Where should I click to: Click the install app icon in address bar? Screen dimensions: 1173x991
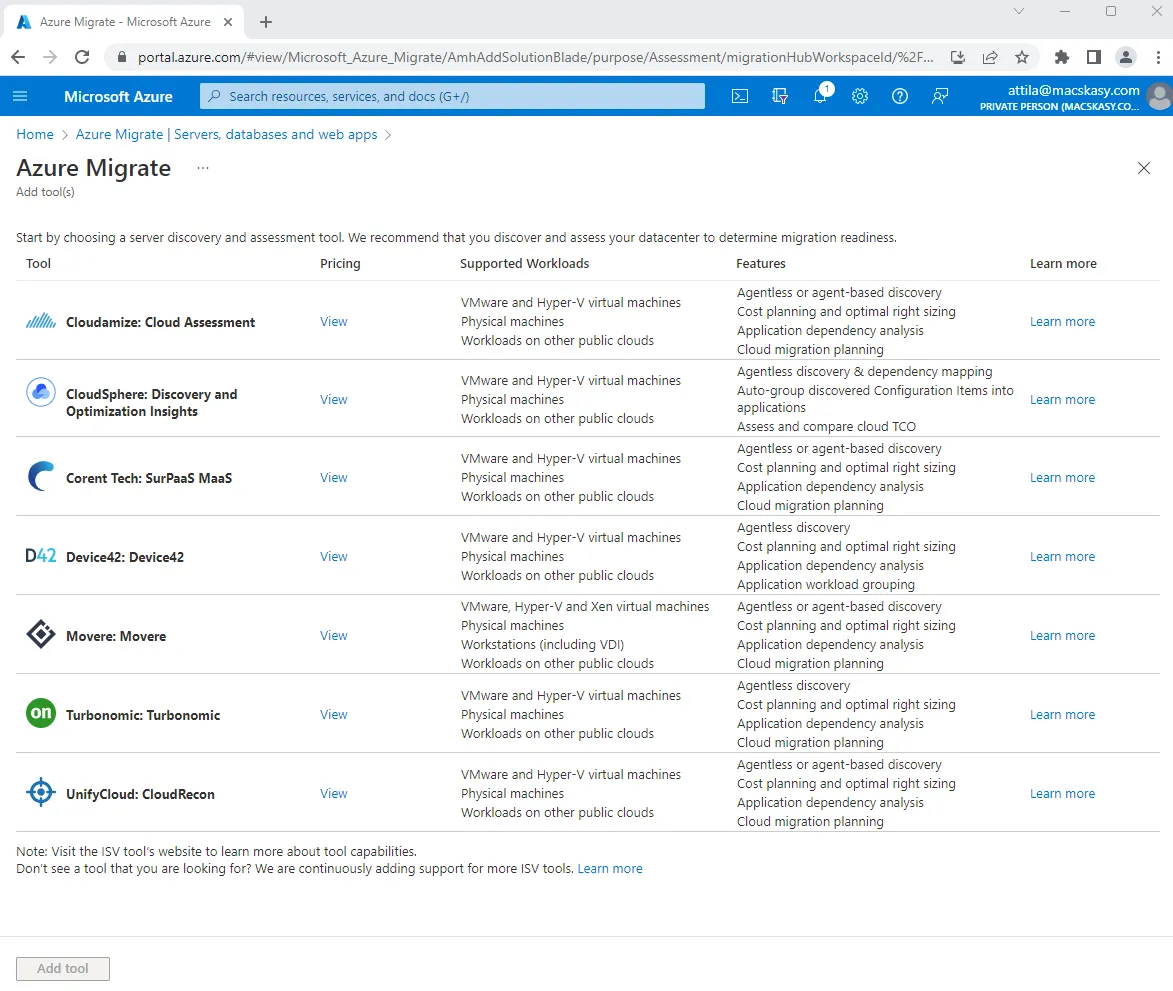point(958,57)
